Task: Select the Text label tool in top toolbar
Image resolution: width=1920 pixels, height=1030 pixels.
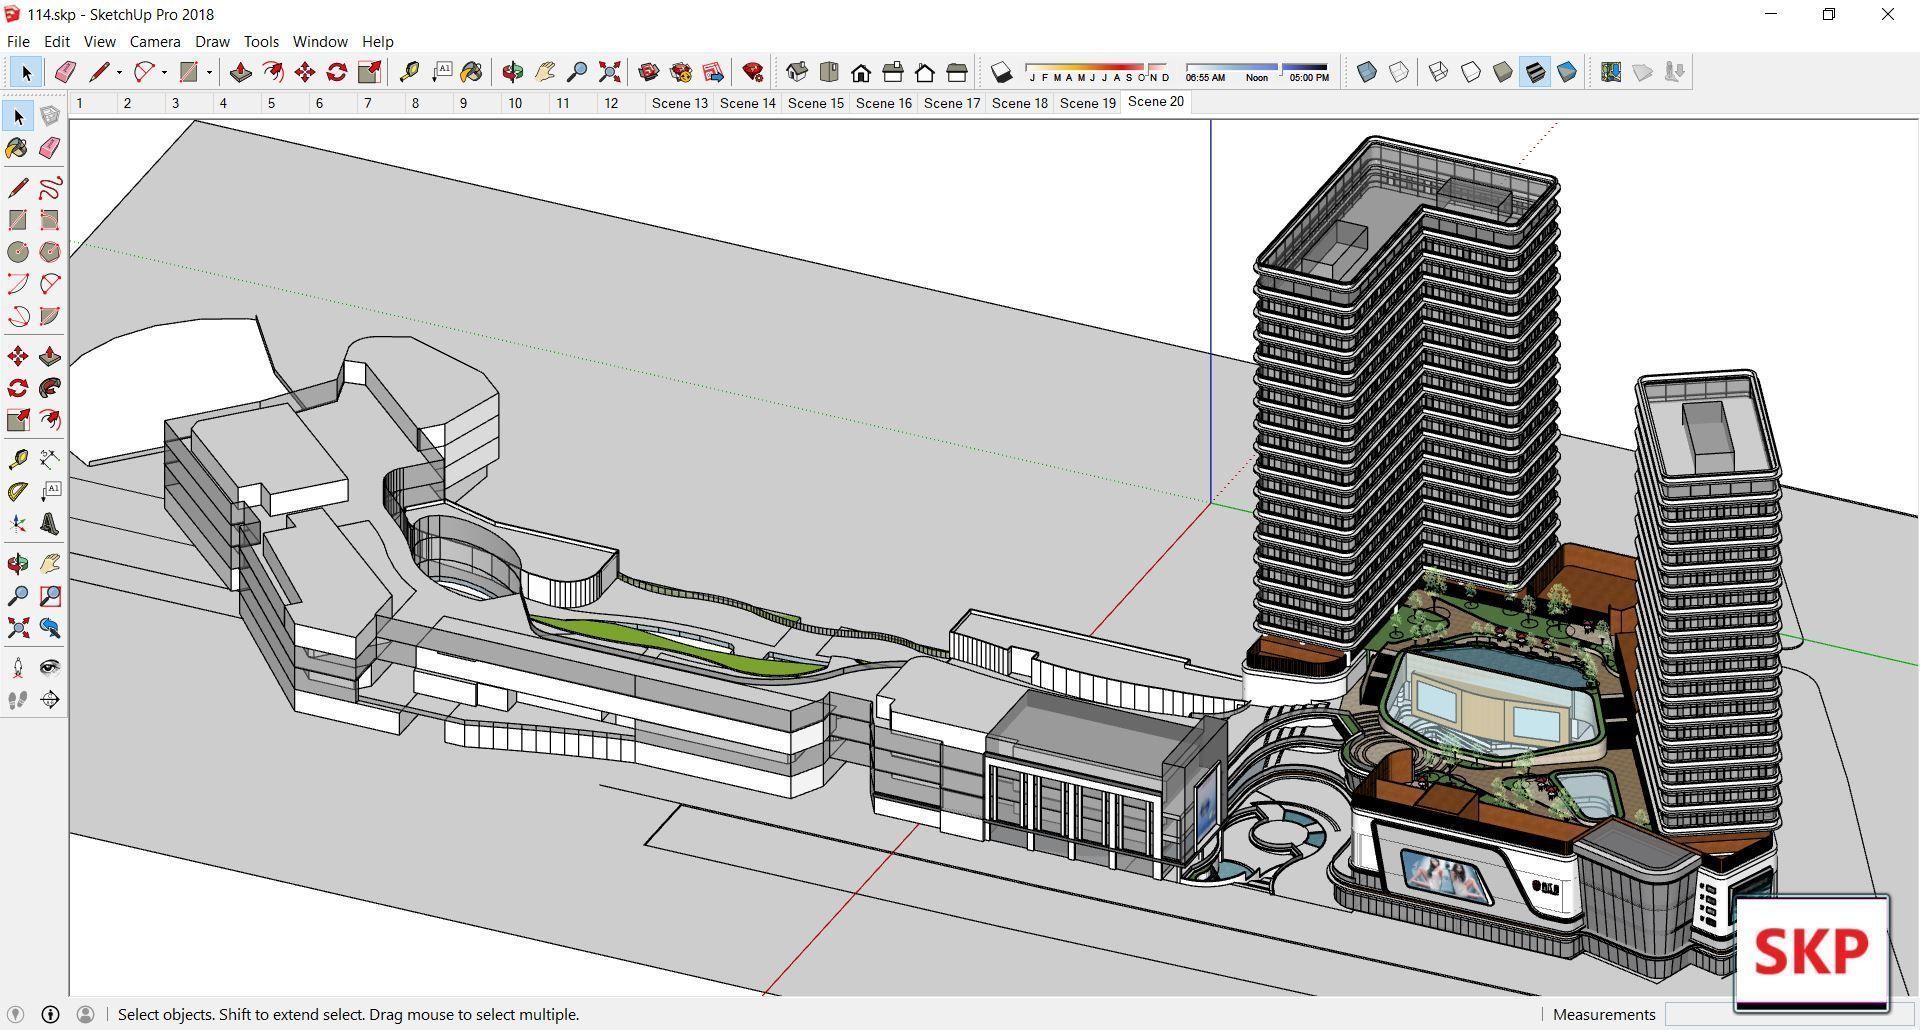Action: pos(441,72)
